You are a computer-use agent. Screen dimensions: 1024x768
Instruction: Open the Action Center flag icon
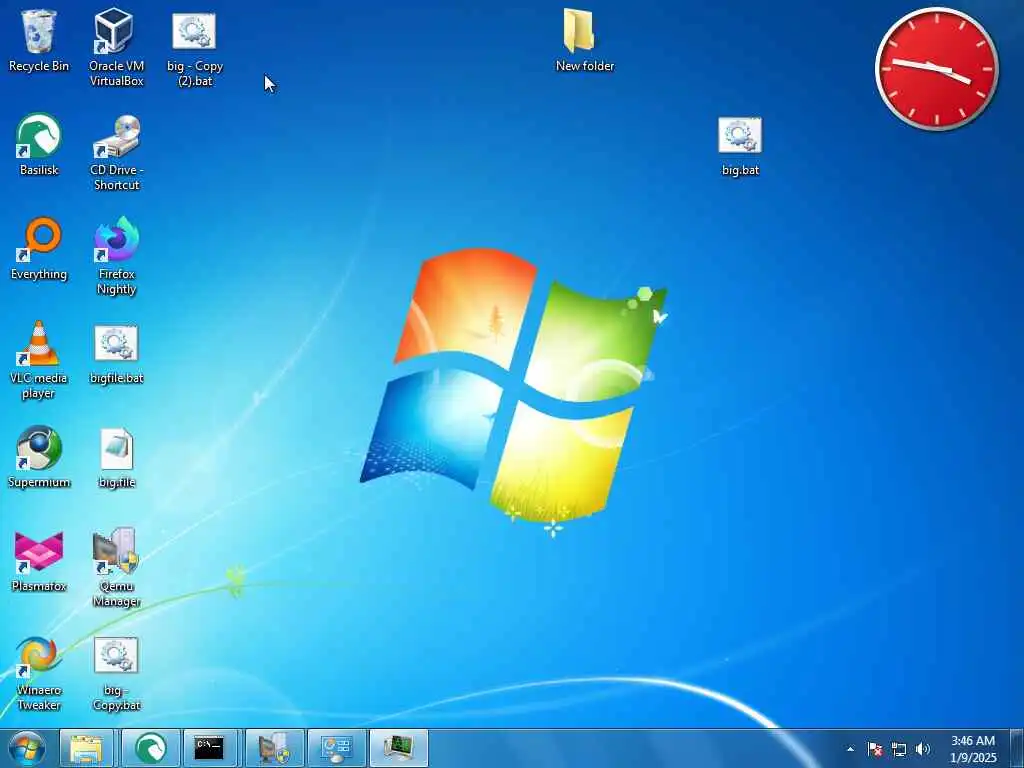[874, 749]
